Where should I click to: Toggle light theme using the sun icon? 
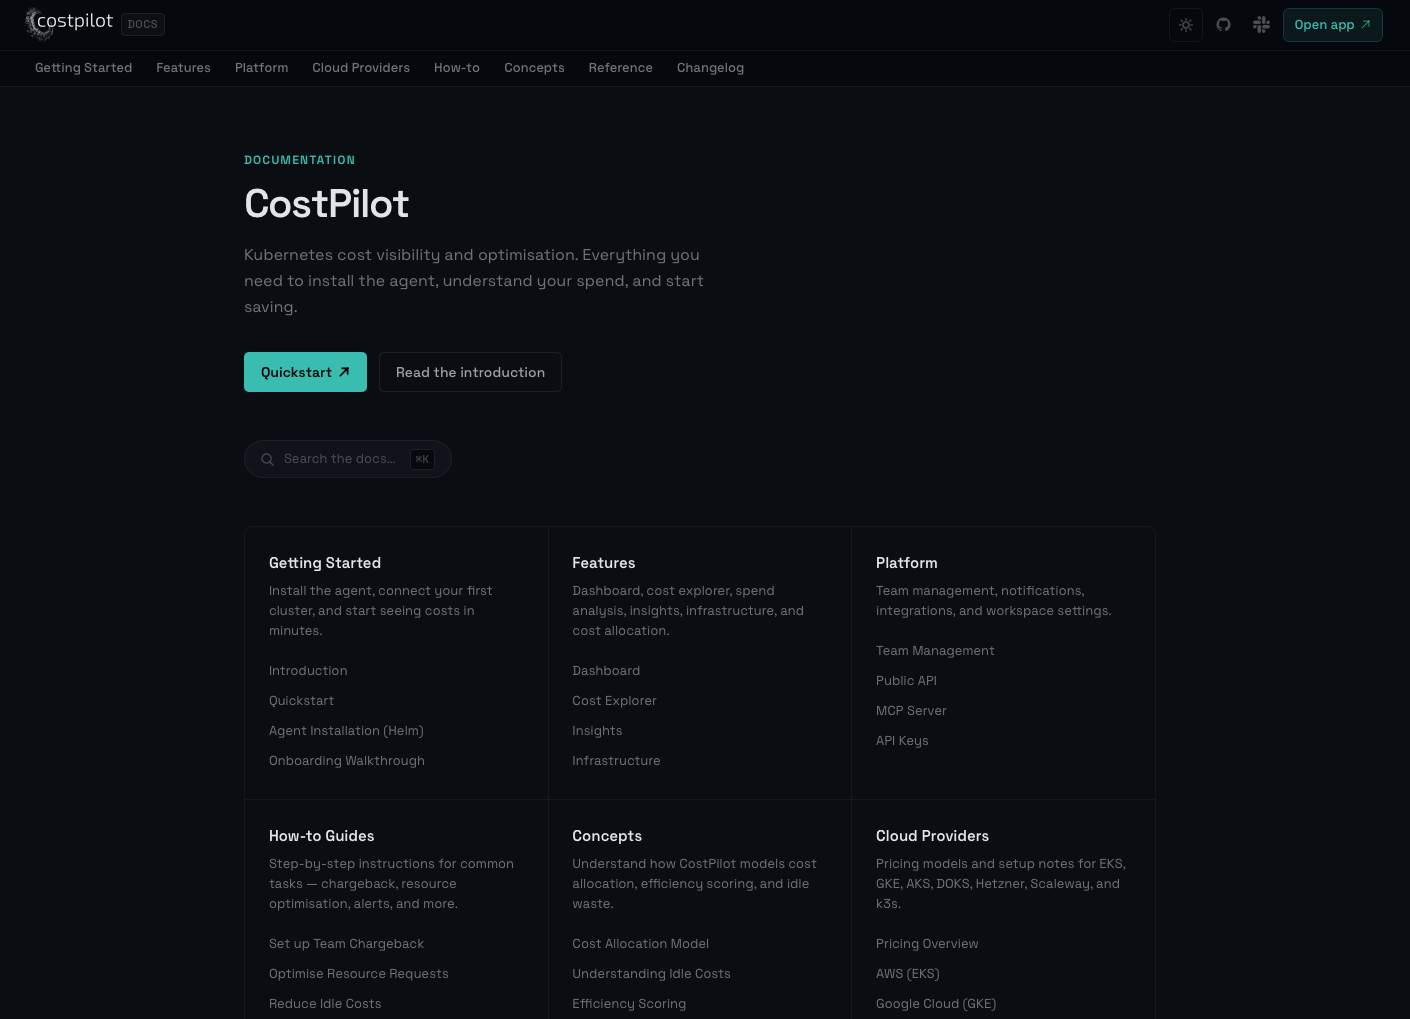coord(1186,24)
